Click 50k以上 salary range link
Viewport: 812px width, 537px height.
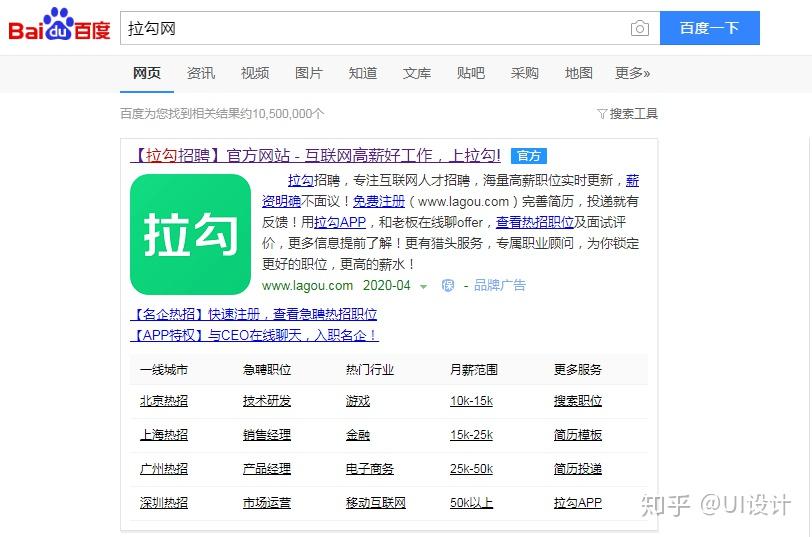(x=471, y=503)
